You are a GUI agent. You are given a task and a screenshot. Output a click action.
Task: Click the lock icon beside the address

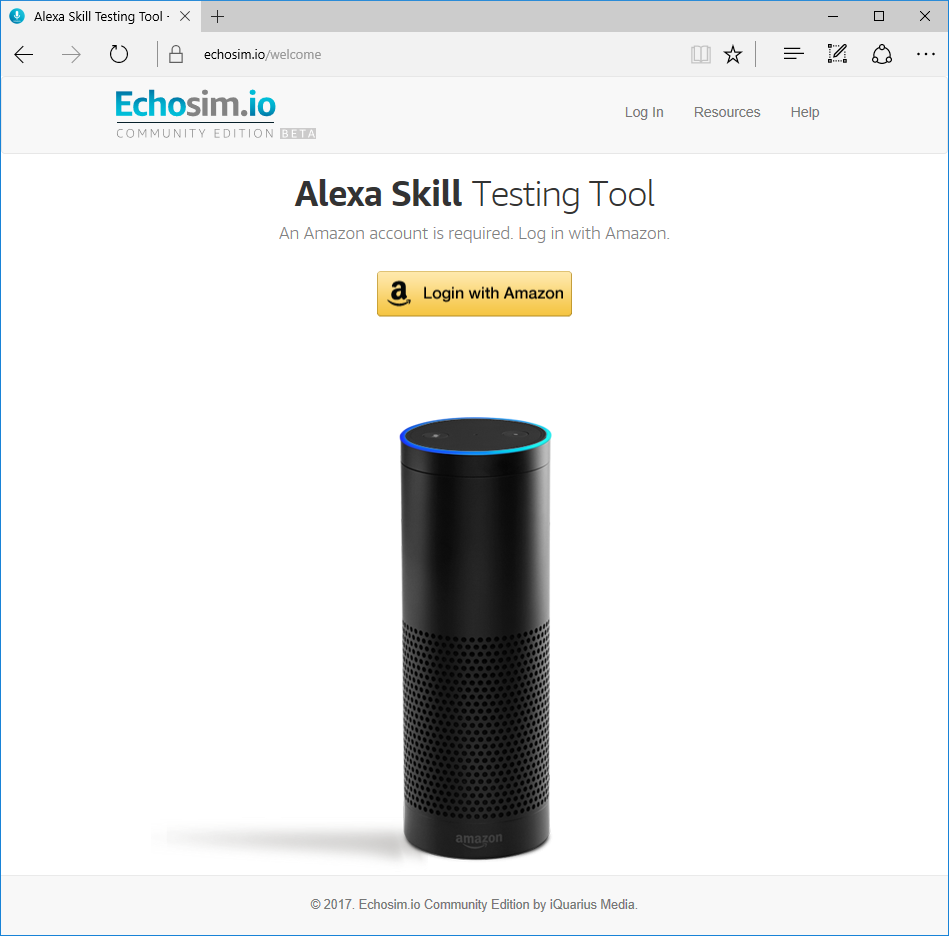click(x=176, y=54)
